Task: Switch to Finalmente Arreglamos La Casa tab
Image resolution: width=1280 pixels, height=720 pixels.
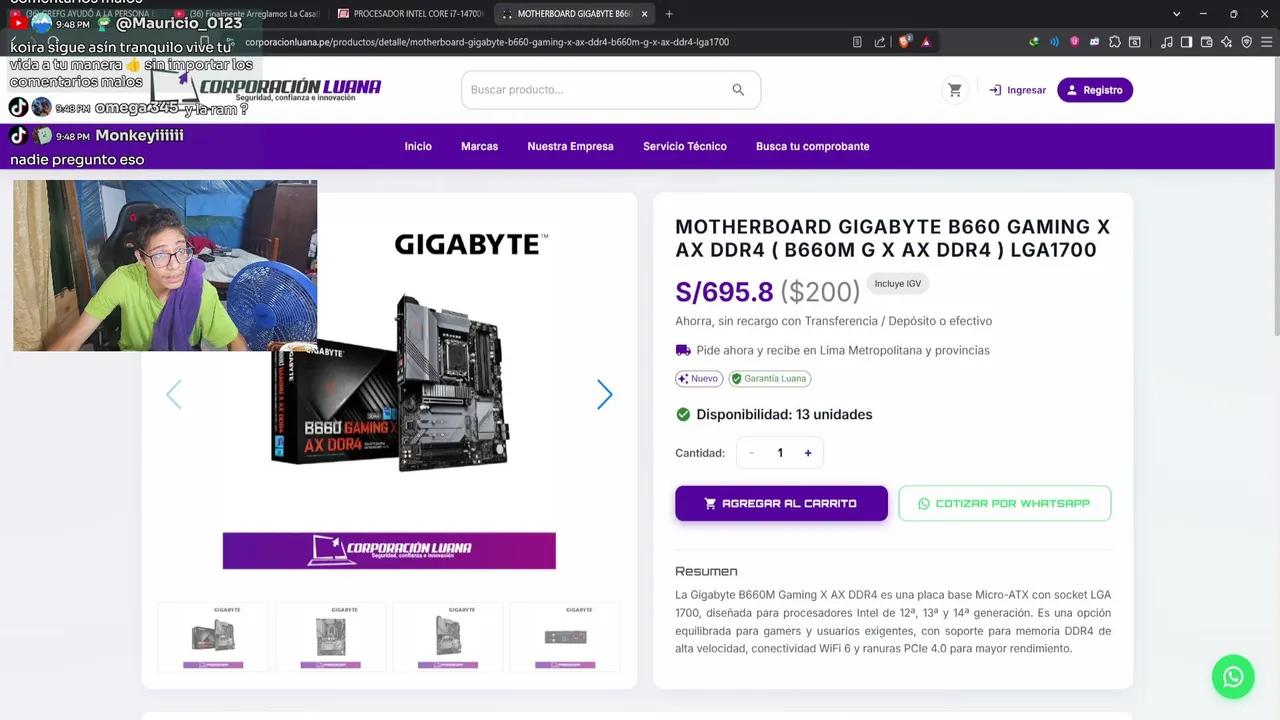Action: tap(245, 14)
